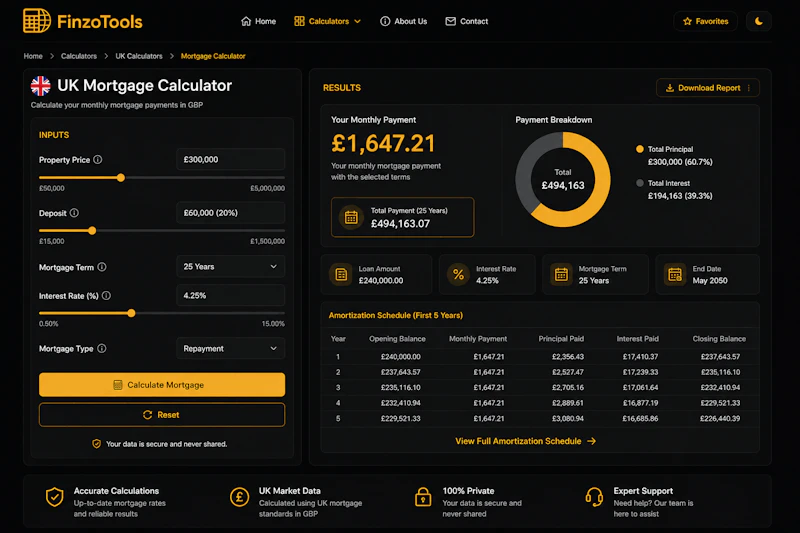
Task: Open the Calculators menu item
Action: pos(328,21)
